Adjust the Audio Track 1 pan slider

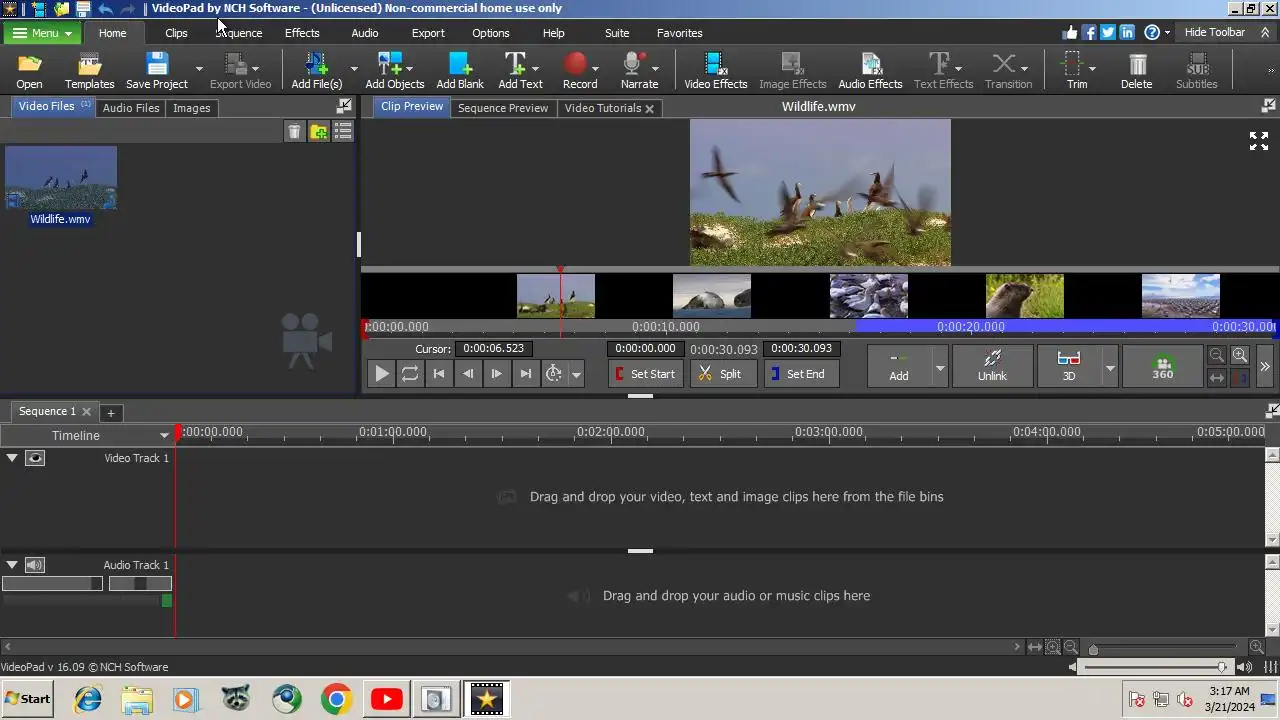click(x=140, y=583)
